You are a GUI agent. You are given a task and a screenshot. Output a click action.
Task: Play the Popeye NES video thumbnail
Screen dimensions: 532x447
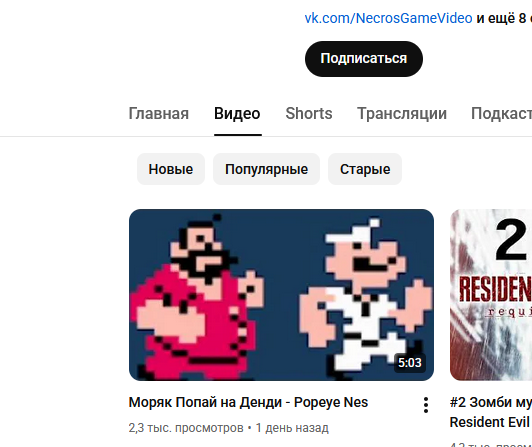click(281, 295)
